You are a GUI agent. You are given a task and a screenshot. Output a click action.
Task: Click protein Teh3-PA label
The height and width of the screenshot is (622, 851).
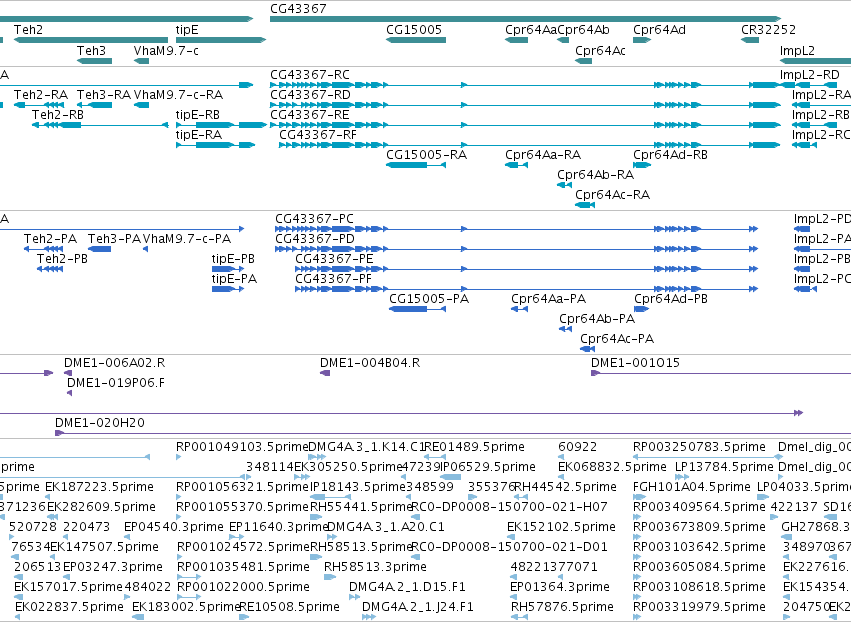[115, 239]
